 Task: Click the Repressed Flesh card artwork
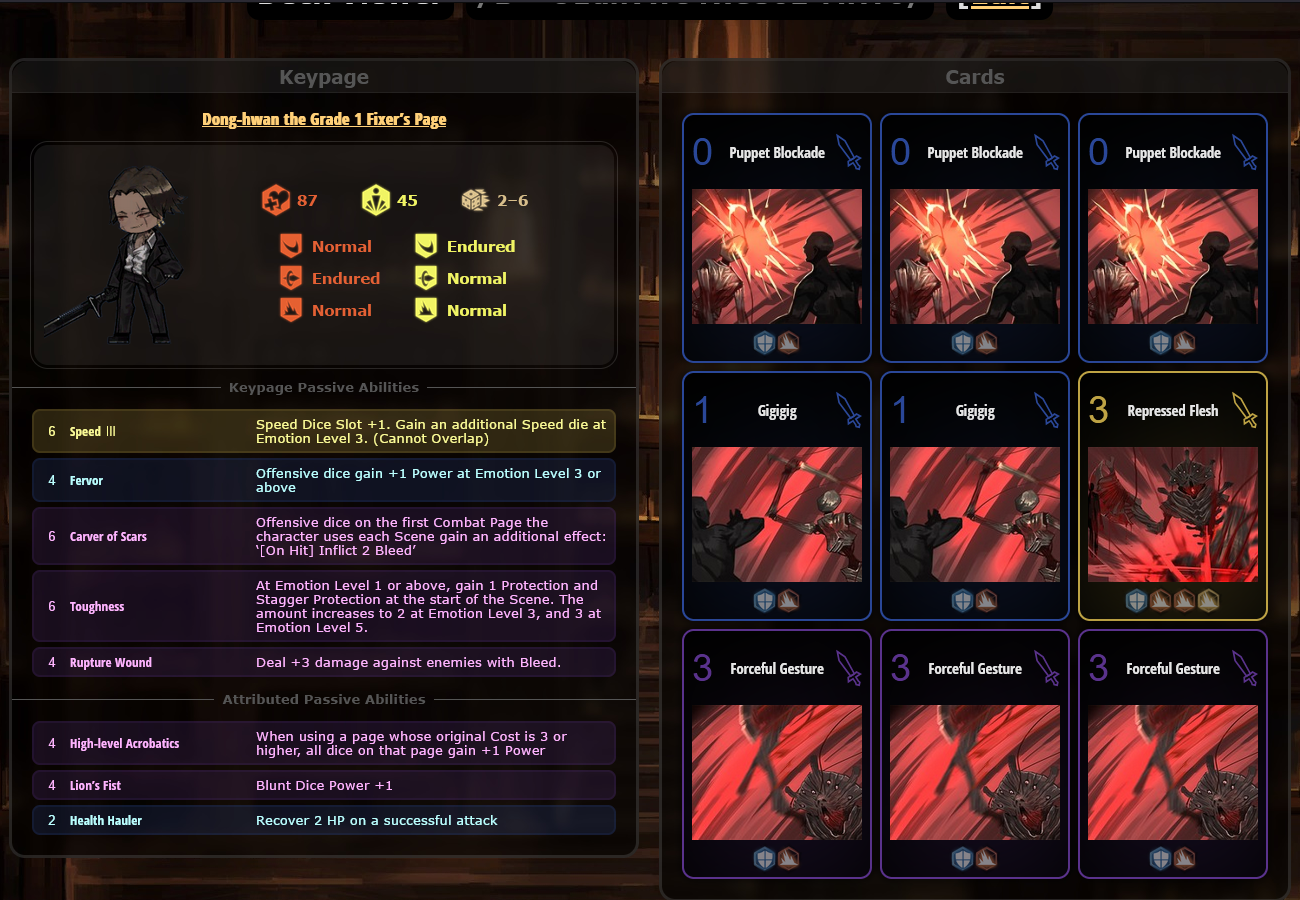[x=1173, y=514]
